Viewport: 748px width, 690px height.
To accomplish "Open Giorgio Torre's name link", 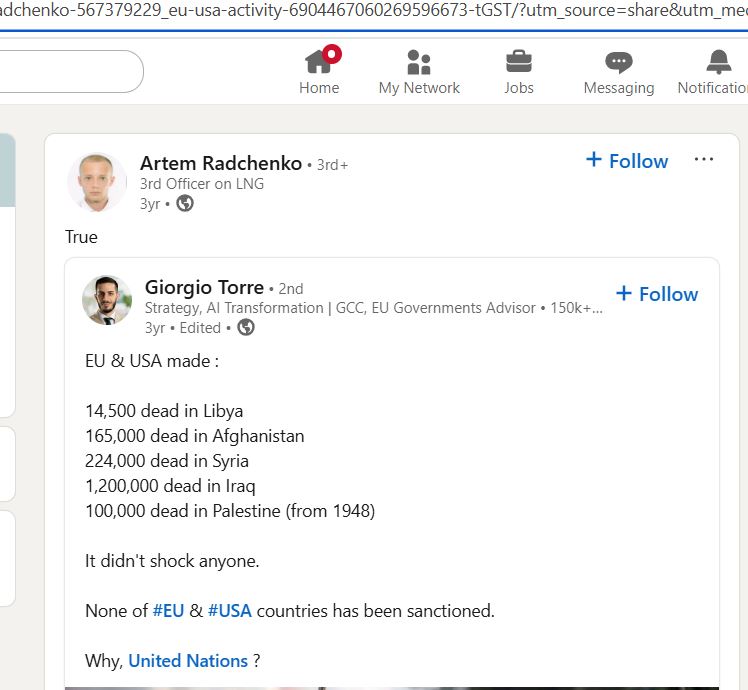I will coord(204,287).
